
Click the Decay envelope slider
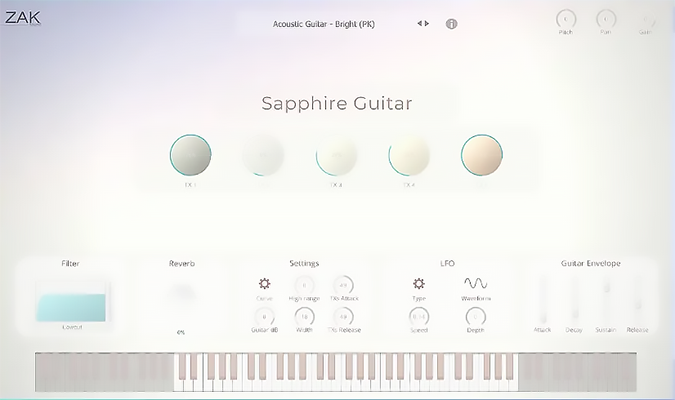[574, 300]
